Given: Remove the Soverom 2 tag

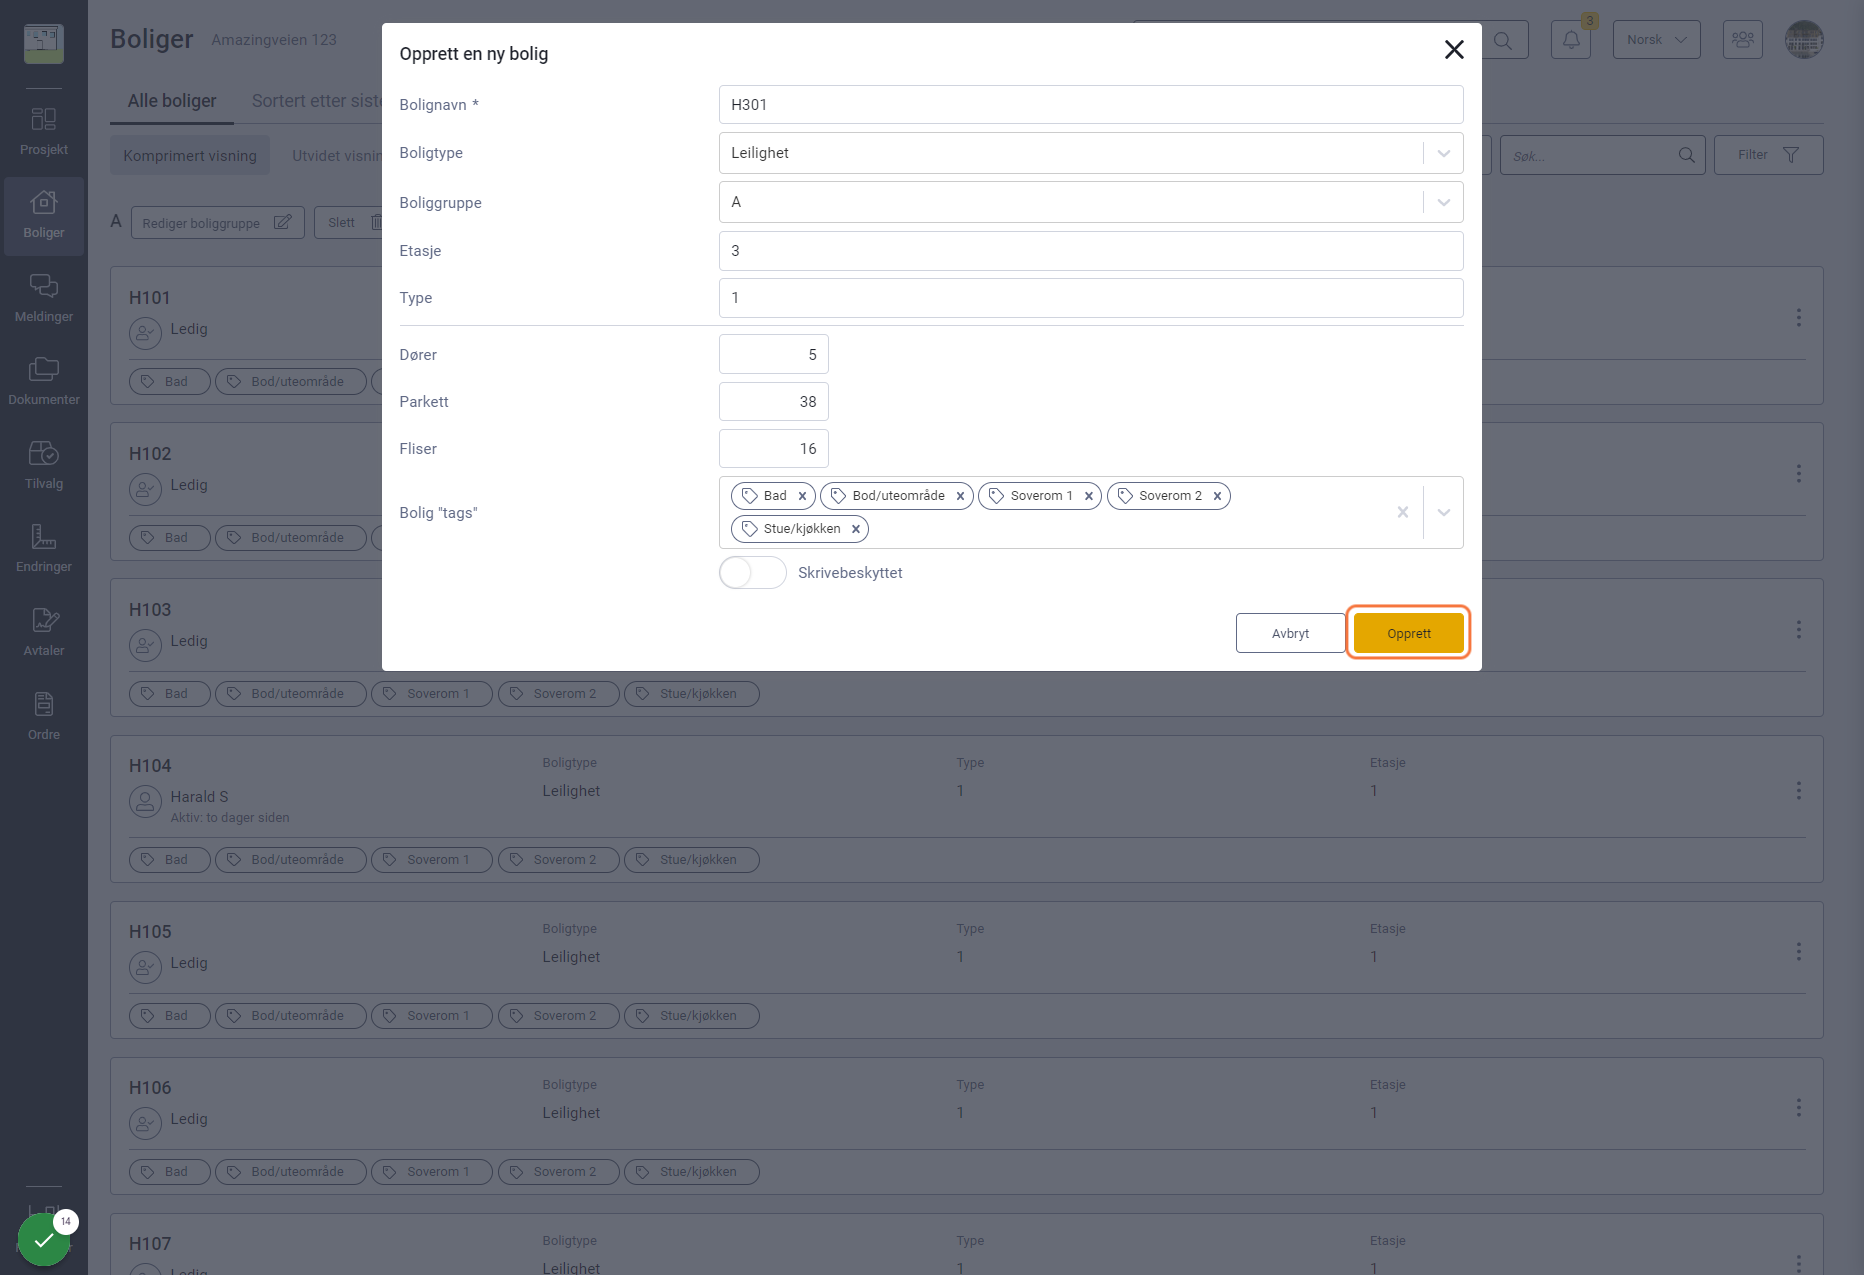Looking at the screenshot, I should tap(1217, 496).
